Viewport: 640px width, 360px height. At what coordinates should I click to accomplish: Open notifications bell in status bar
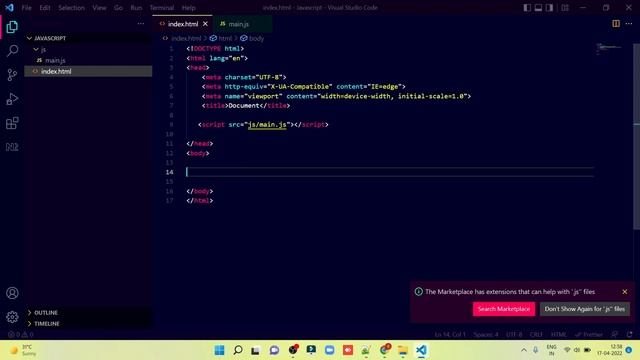pos(629,335)
